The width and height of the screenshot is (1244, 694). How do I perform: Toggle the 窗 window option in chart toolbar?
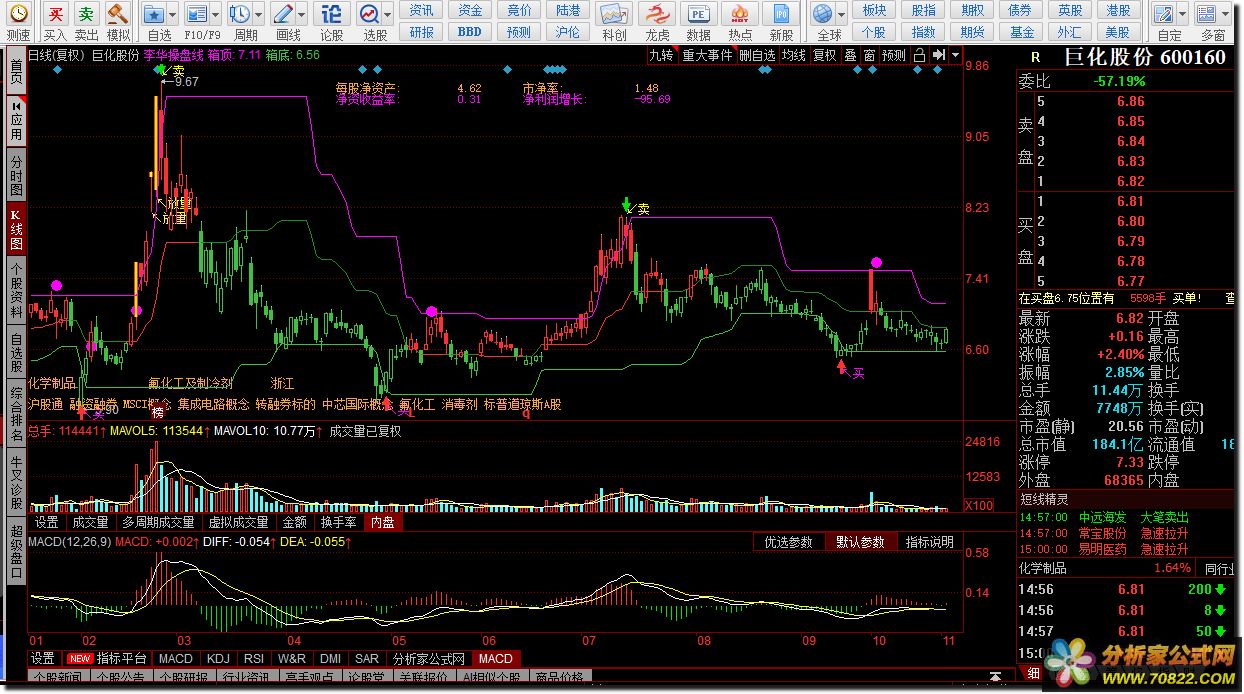(869, 55)
